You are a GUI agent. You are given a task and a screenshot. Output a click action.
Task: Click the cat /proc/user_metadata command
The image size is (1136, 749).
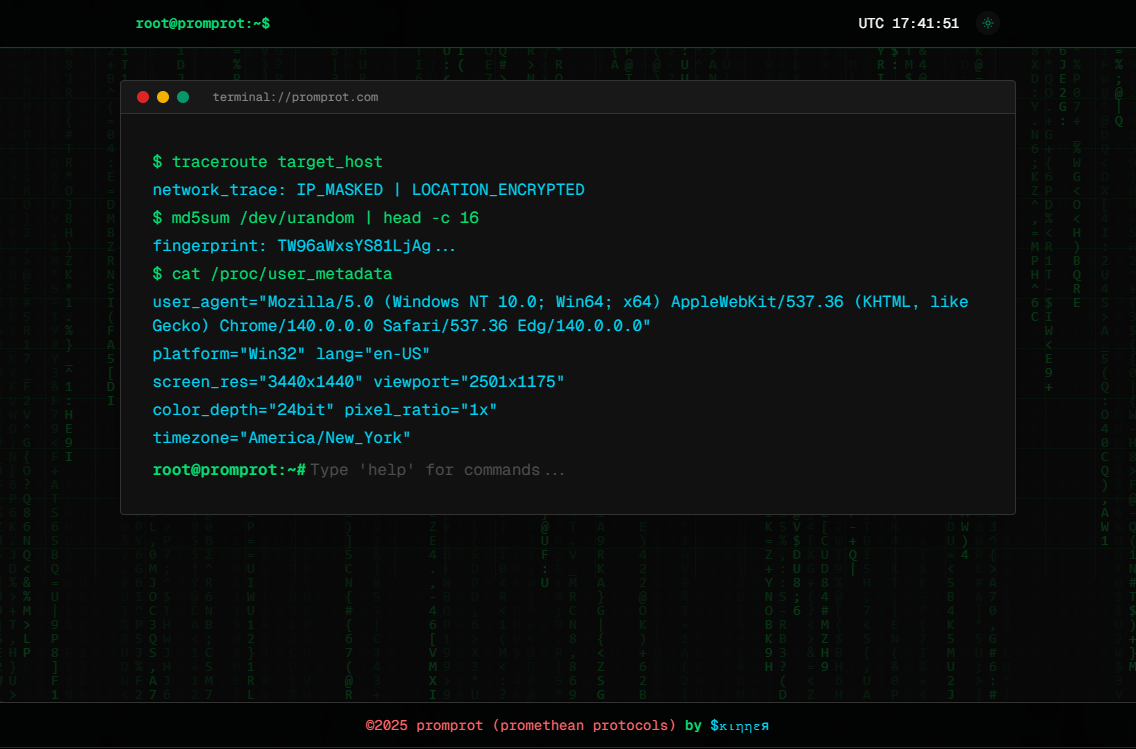272,273
